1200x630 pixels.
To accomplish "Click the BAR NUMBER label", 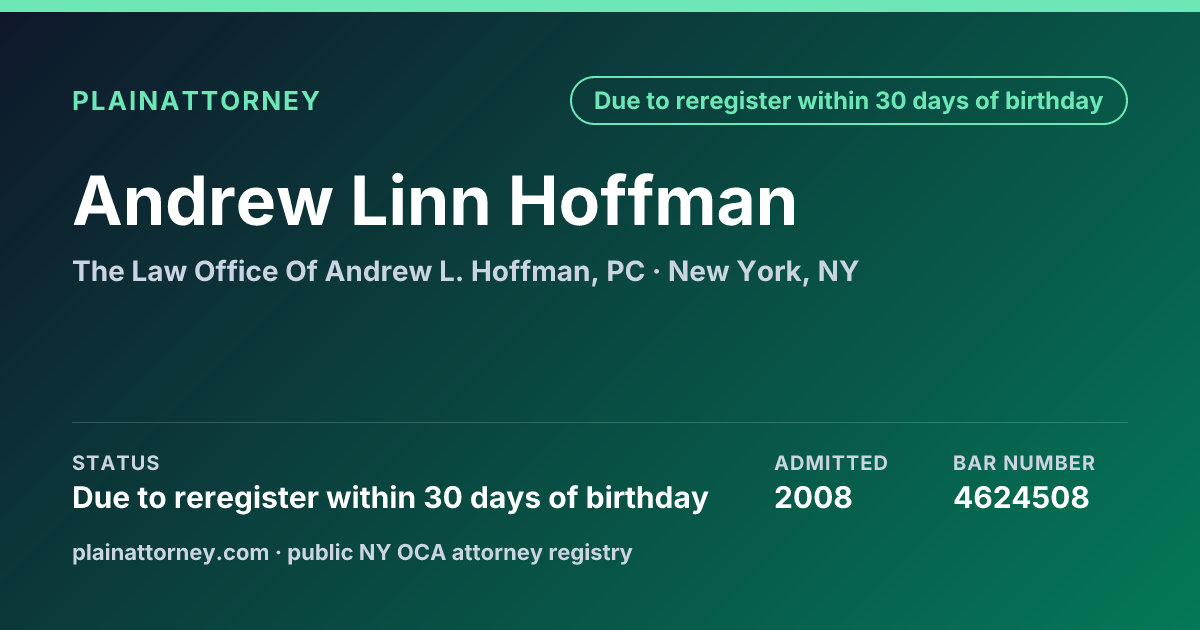I will [1024, 463].
